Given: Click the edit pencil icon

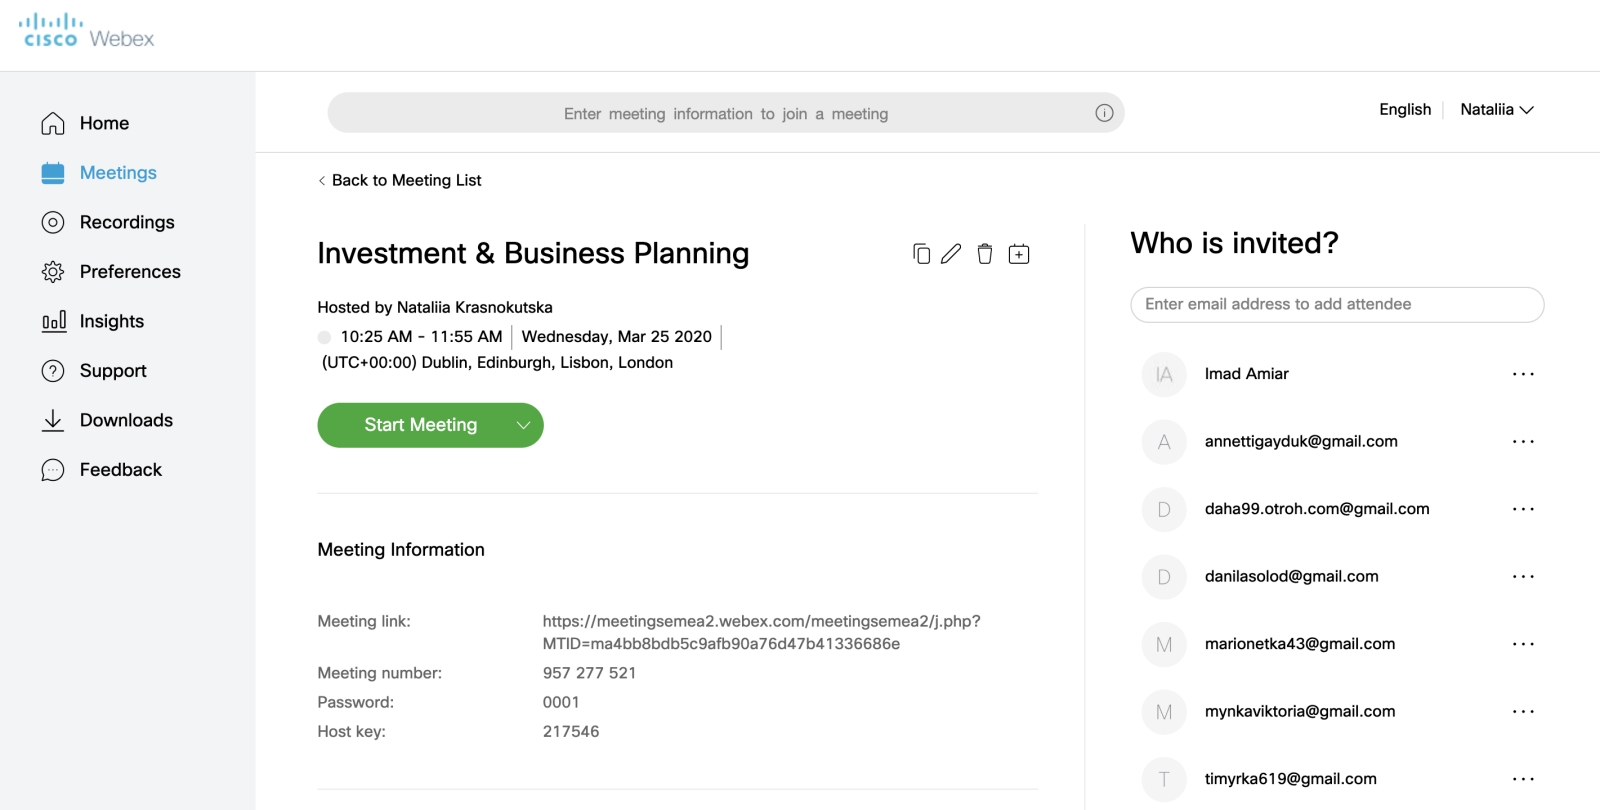Looking at the screenshot, I should pos(951,254).
